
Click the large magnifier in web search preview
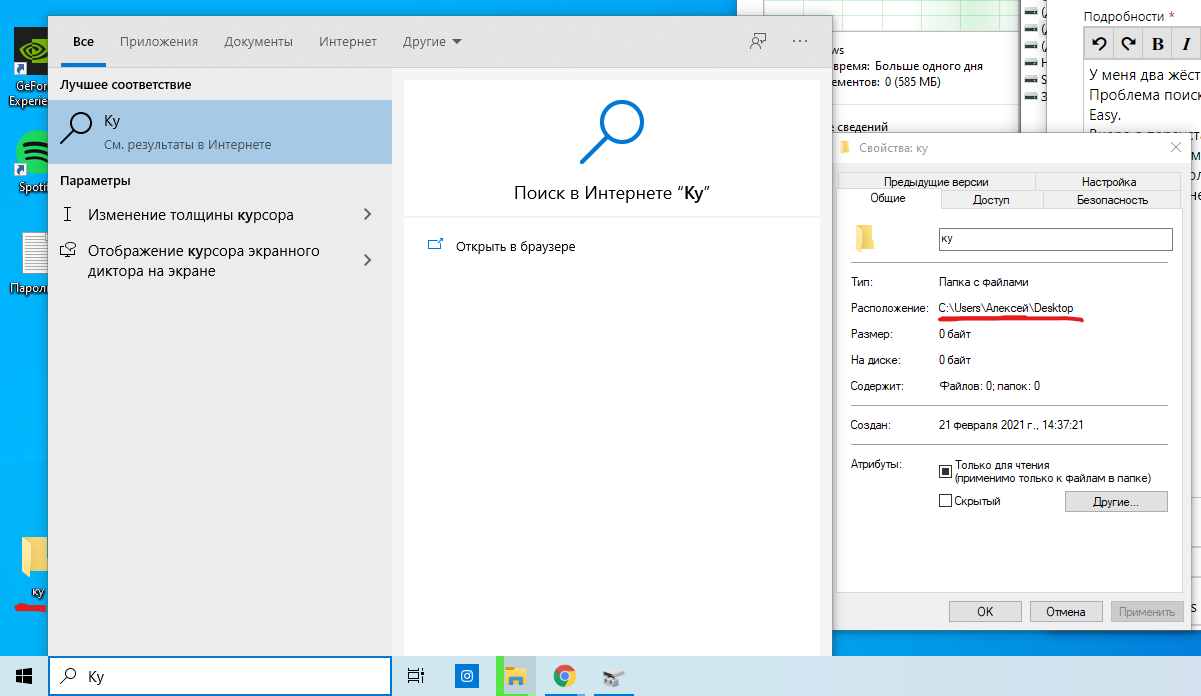click(612, 131)
